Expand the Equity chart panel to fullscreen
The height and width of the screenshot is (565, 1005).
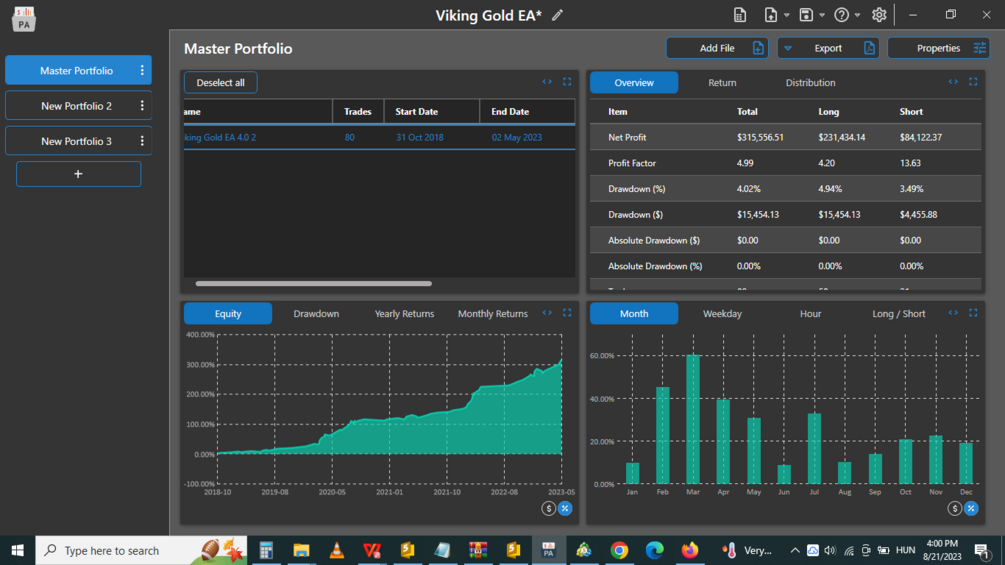coord(567,313)
